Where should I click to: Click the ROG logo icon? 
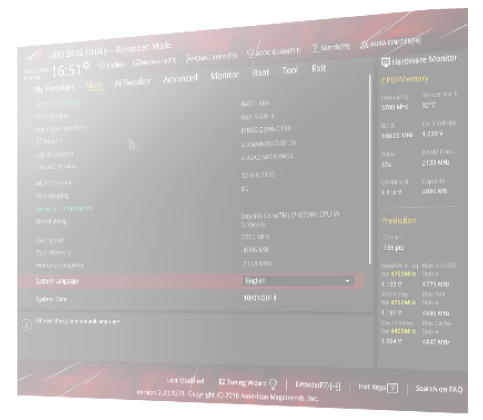pyautogui.click(x=34, y=56)
